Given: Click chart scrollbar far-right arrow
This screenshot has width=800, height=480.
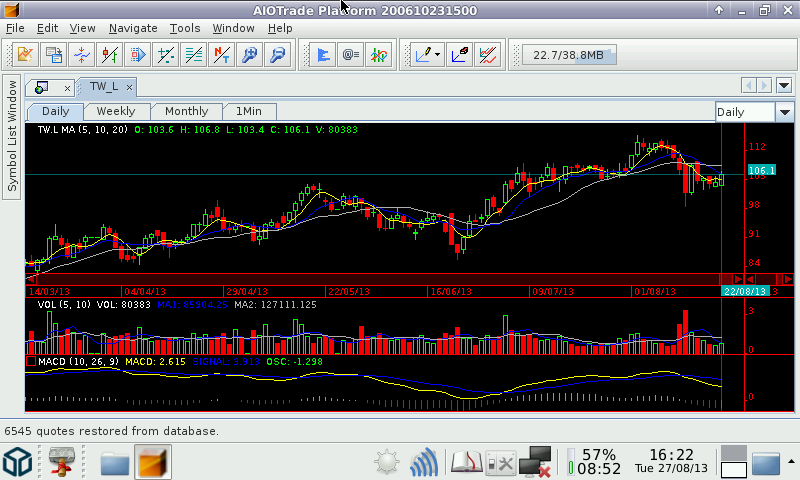Looking at the screenshot, I should (788, 279).
